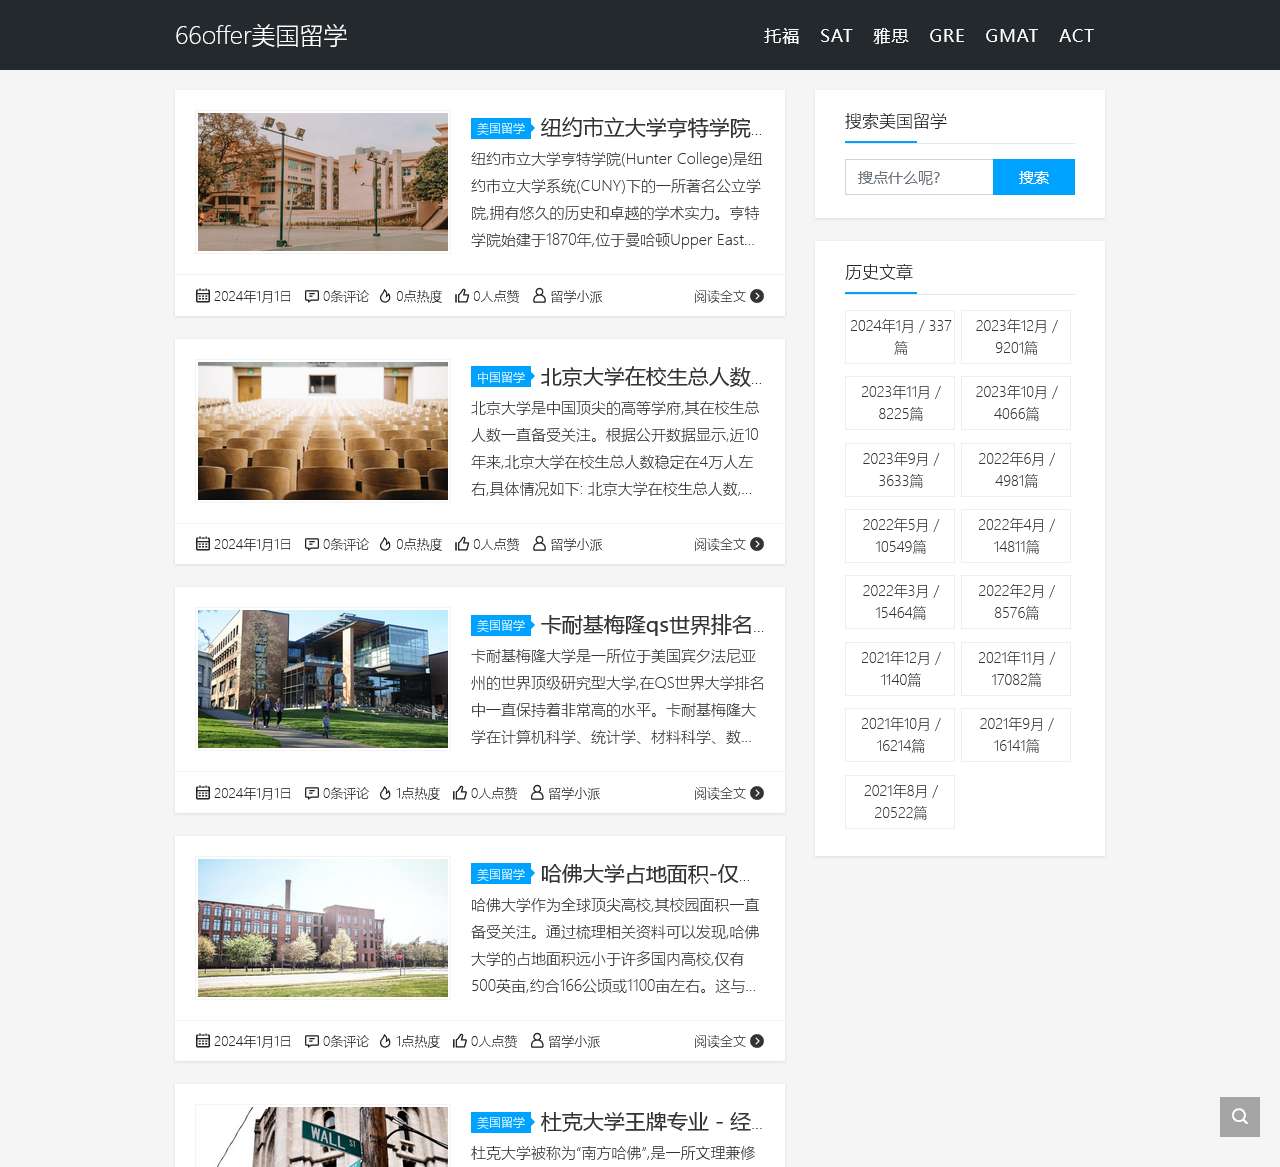
Task: Open the 2022年4月 / 14811篇 archive
Action: tap(1016, 536)
